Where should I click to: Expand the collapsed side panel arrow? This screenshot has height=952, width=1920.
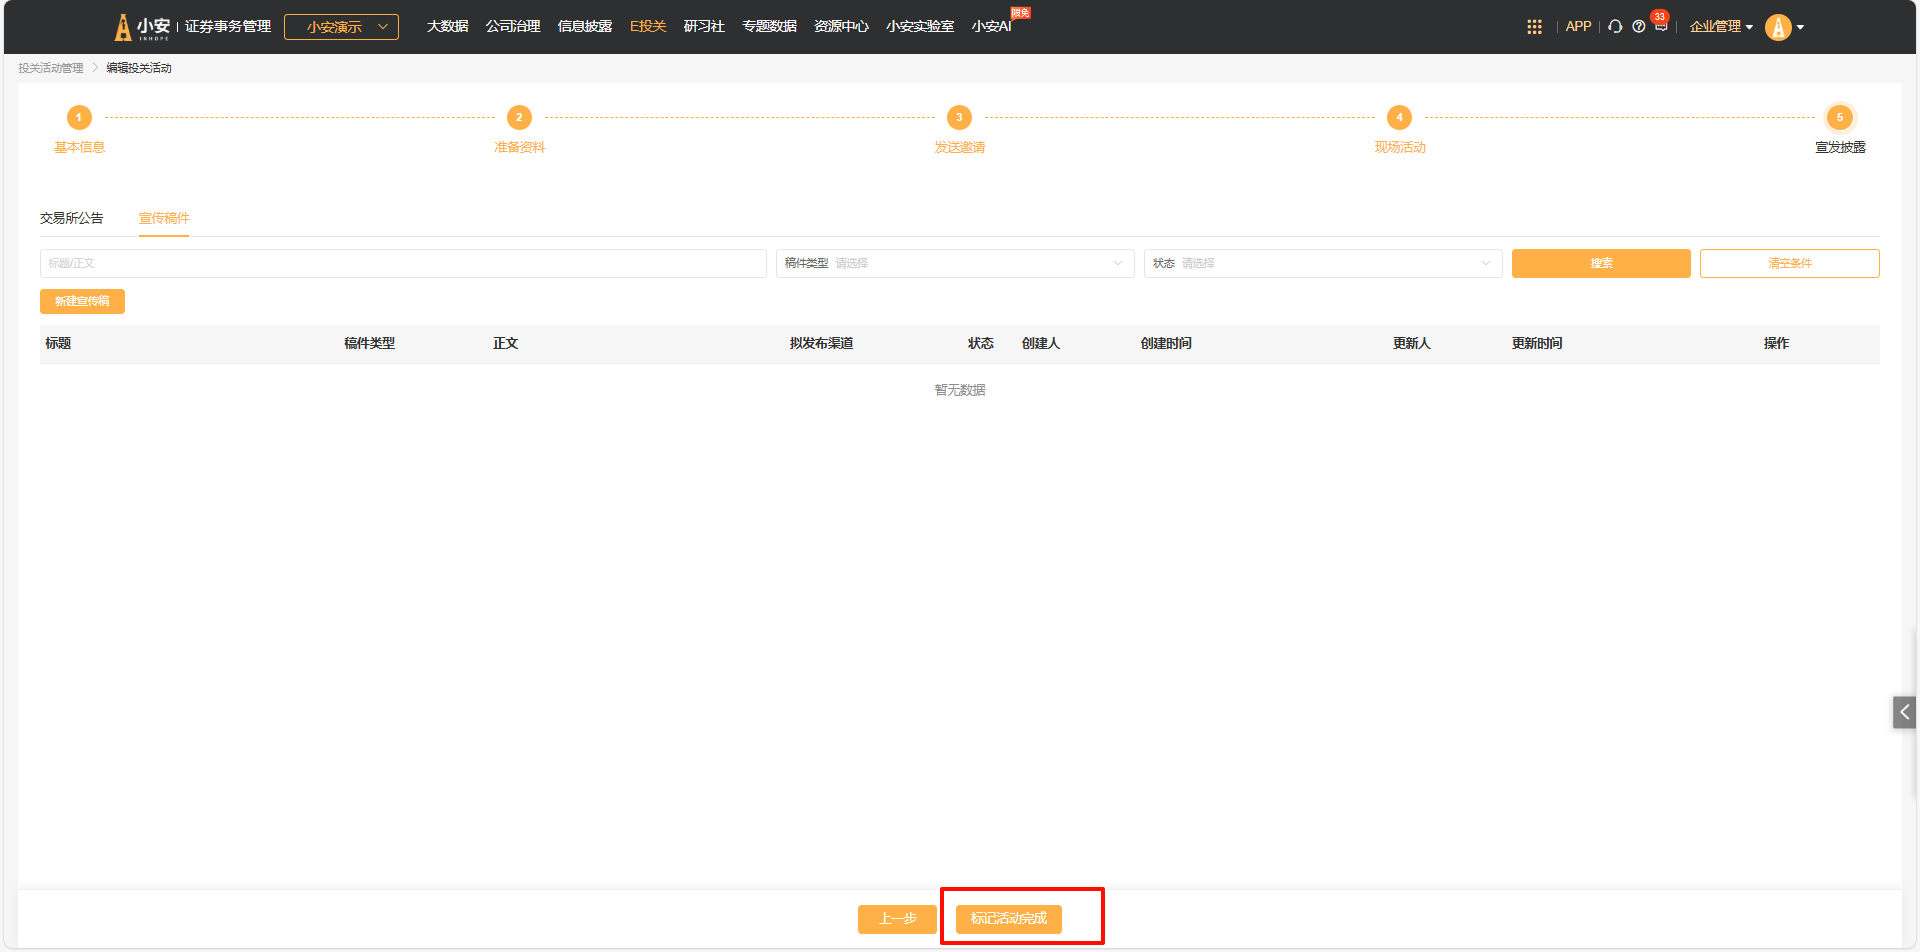1904,712
